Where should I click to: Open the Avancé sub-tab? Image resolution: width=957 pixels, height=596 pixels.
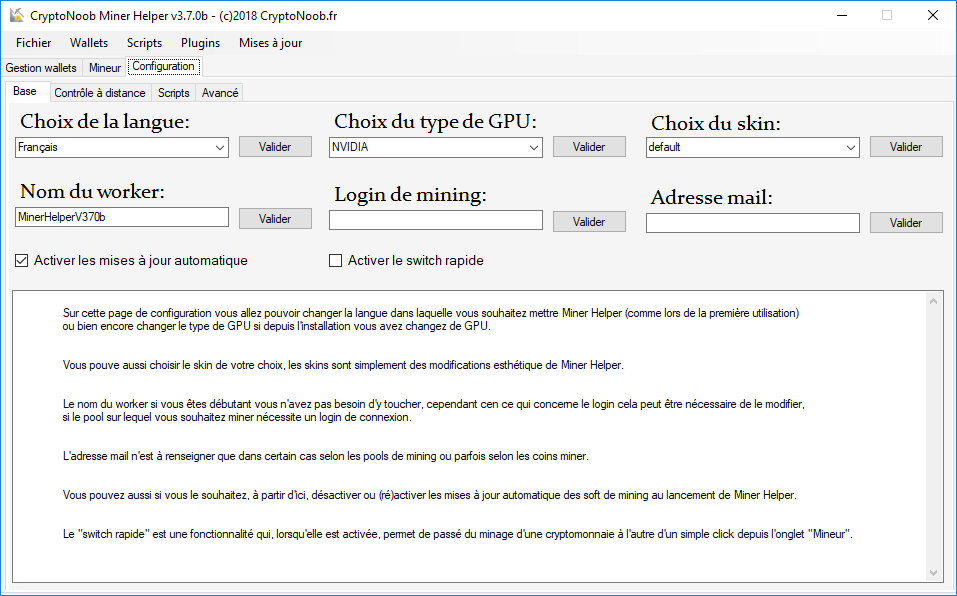coord(220,93)
